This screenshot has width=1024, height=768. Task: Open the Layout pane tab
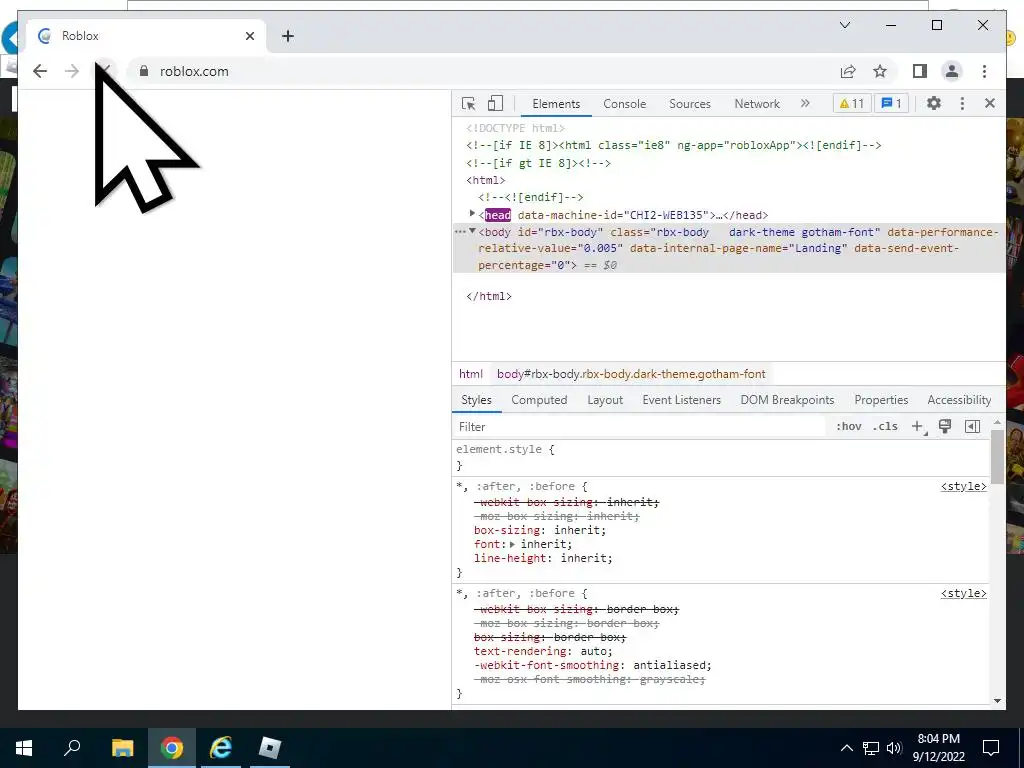point(605,400)
